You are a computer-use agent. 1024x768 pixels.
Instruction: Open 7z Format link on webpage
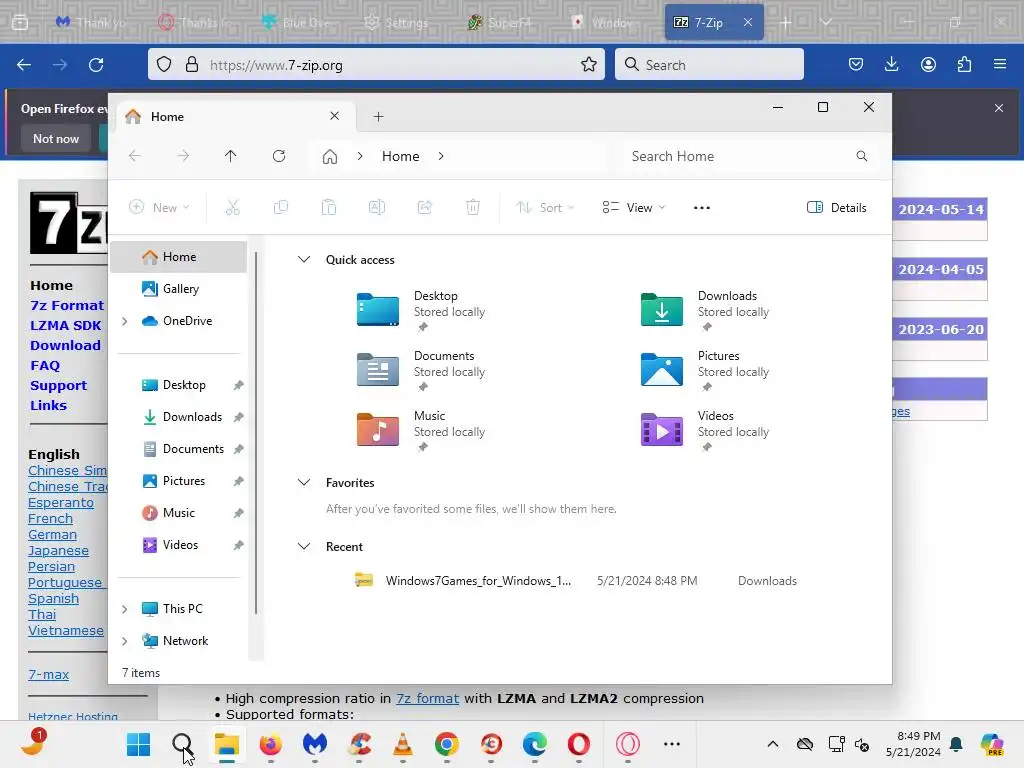click(67, 305)
